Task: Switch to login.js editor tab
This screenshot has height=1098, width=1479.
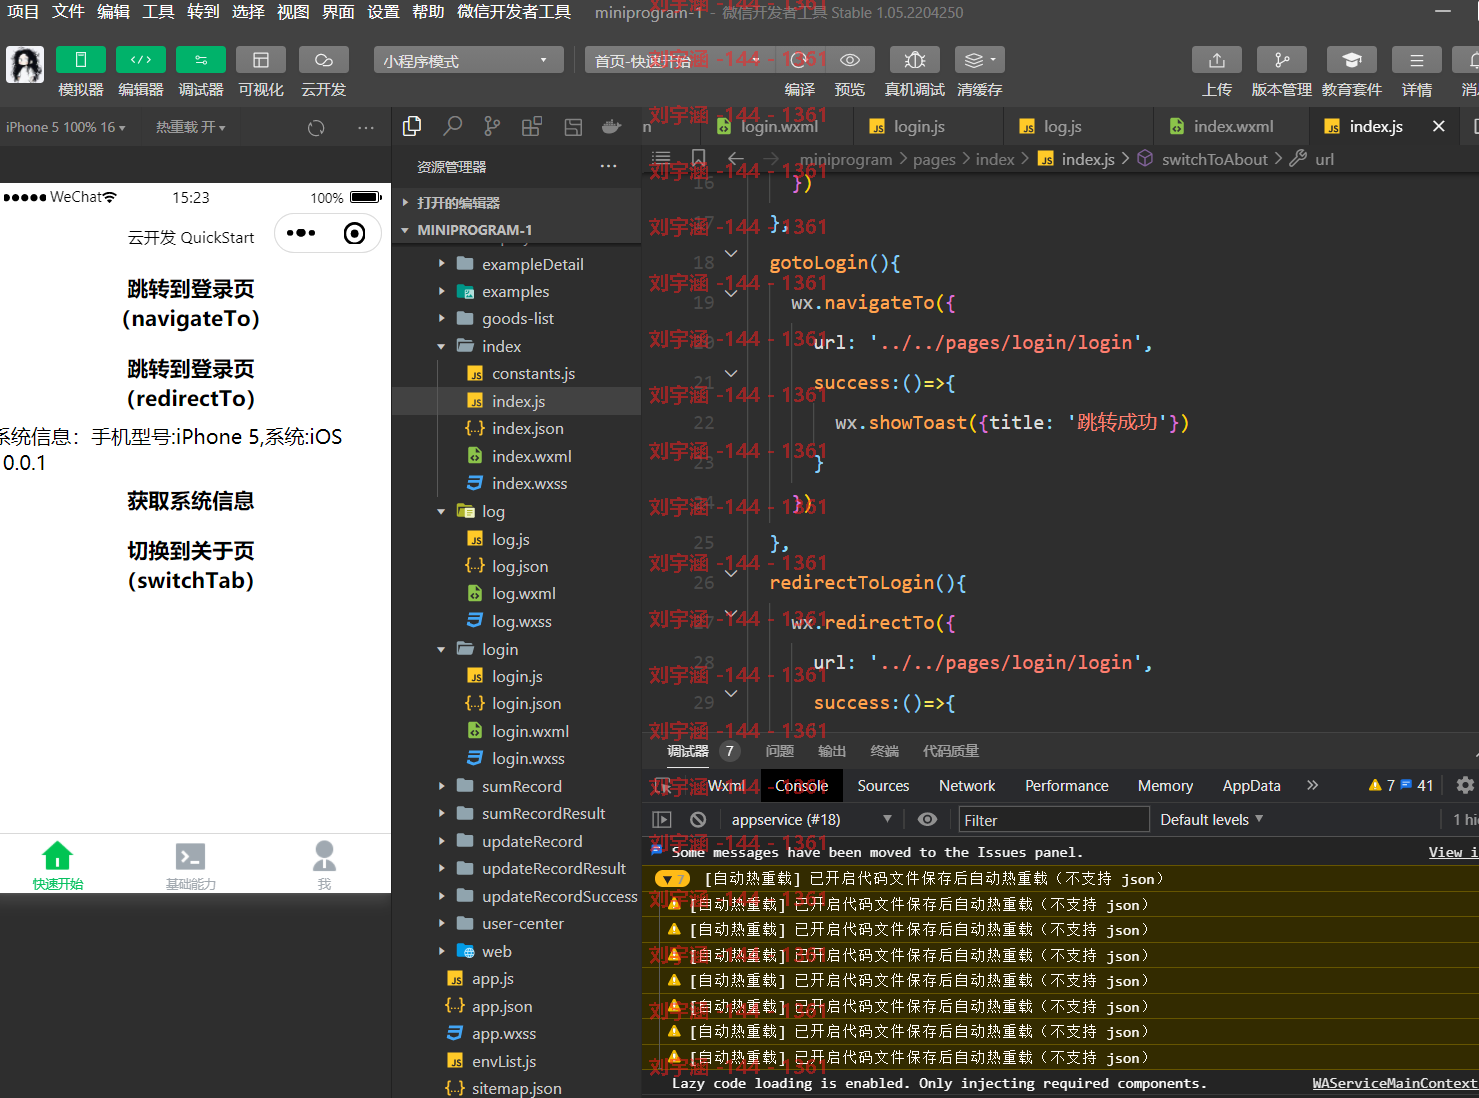Action: point(918,126)
